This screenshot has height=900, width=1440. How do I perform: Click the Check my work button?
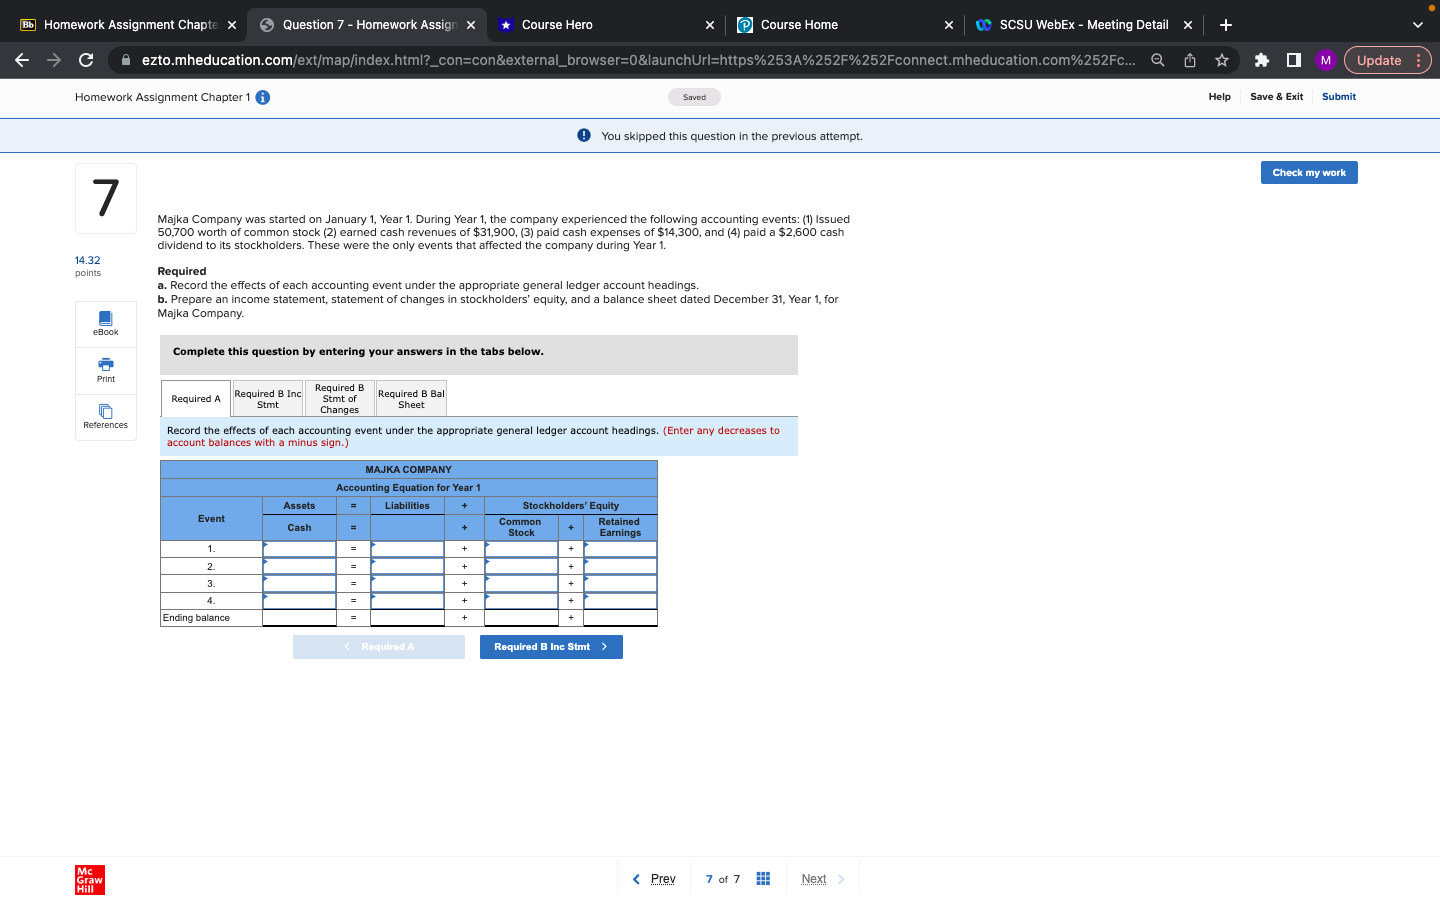click(1308, 172)
